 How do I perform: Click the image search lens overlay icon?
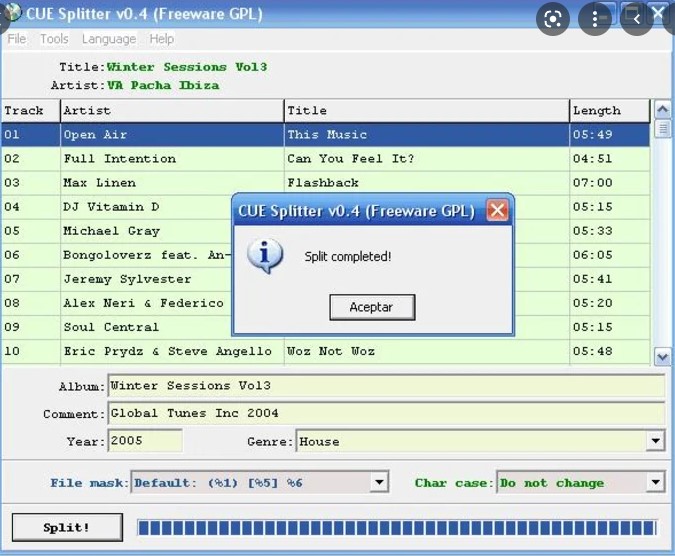click(553, 19)
